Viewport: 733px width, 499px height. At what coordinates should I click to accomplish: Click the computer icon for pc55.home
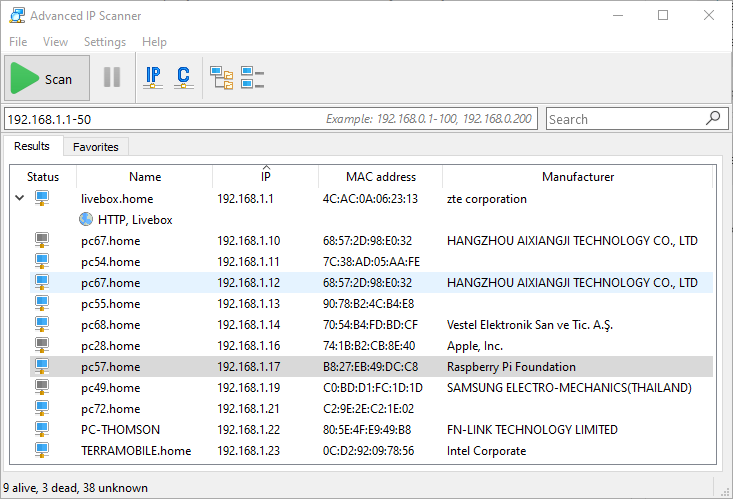42,303
